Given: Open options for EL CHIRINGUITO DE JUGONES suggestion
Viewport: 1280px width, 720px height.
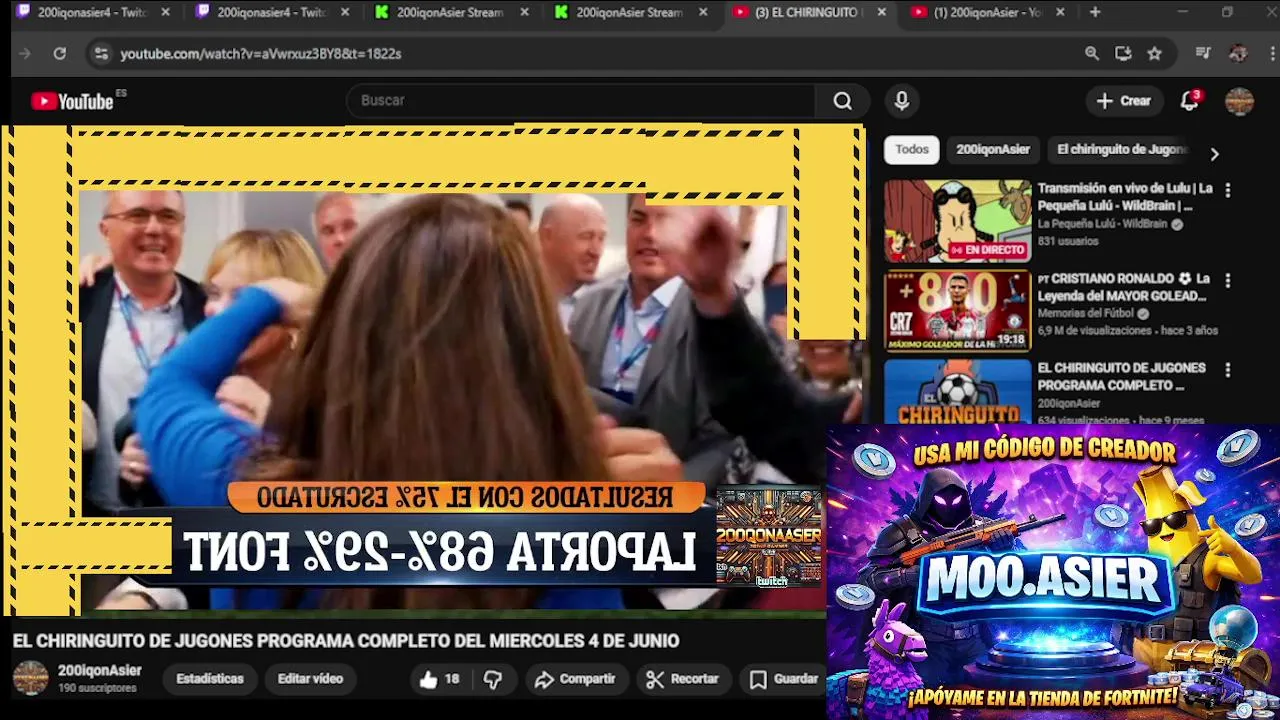Looking at the screenshot, I should (1228, 370).
